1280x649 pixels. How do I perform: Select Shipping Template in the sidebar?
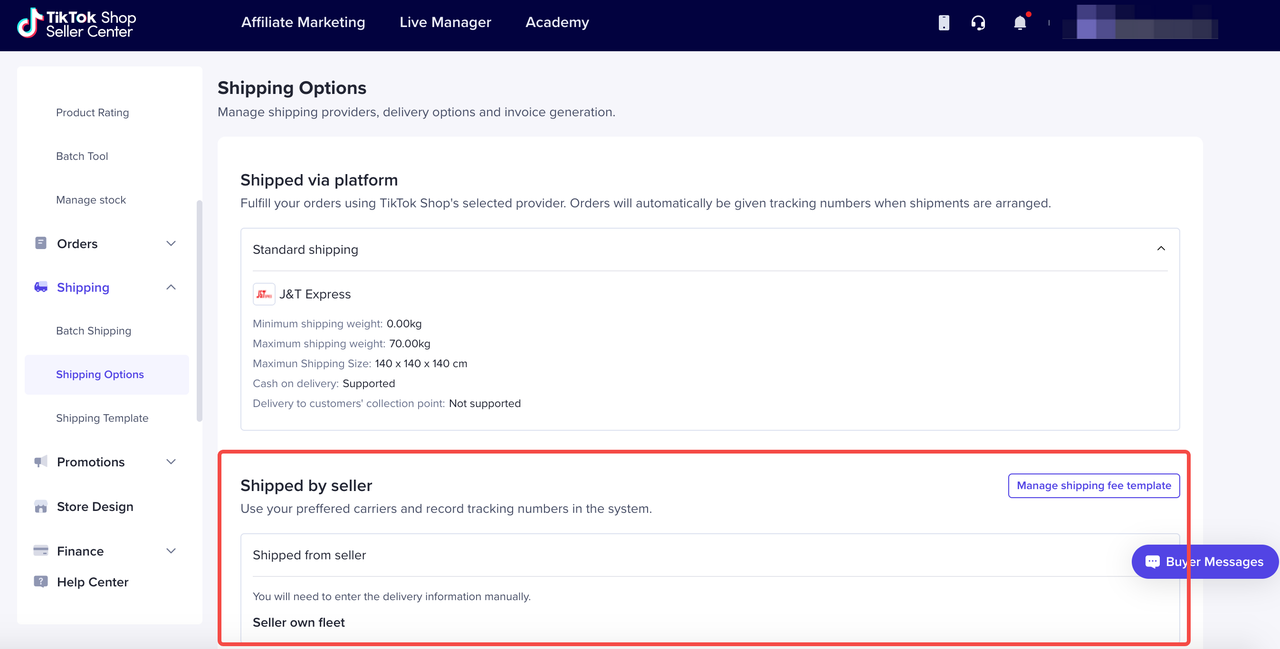(102, 418)
